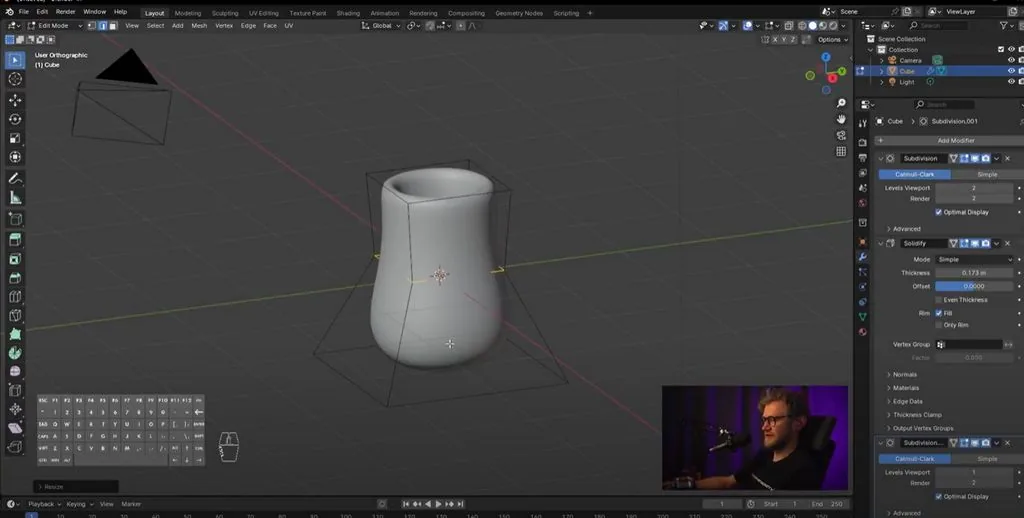This screenshot has width=1024, height=518.
Task: Remove the Solidify modifier with X
Action: coord(1007,243)
